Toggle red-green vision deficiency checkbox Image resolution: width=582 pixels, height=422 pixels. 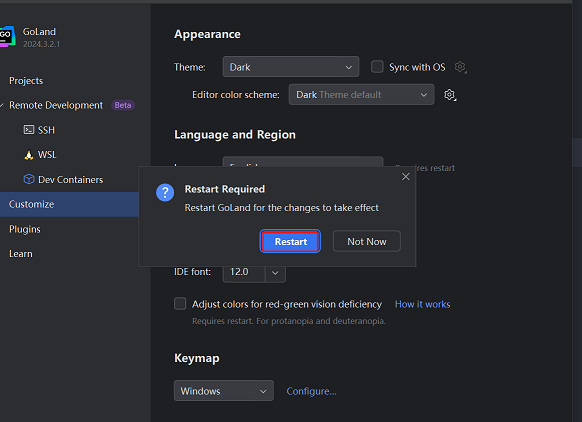point(180,304)
